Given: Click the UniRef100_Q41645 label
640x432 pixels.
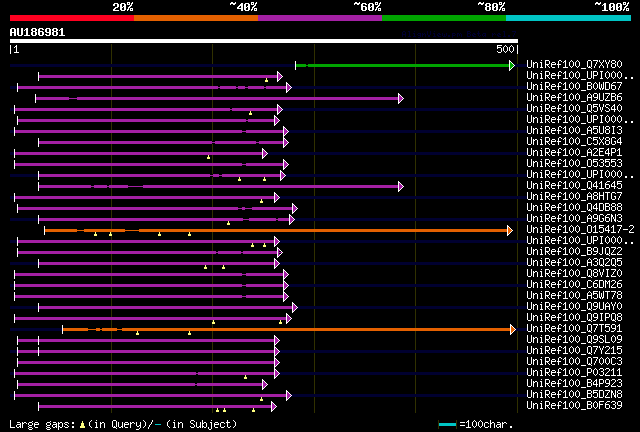Looking at the screenshot, I should pos(574,185).
